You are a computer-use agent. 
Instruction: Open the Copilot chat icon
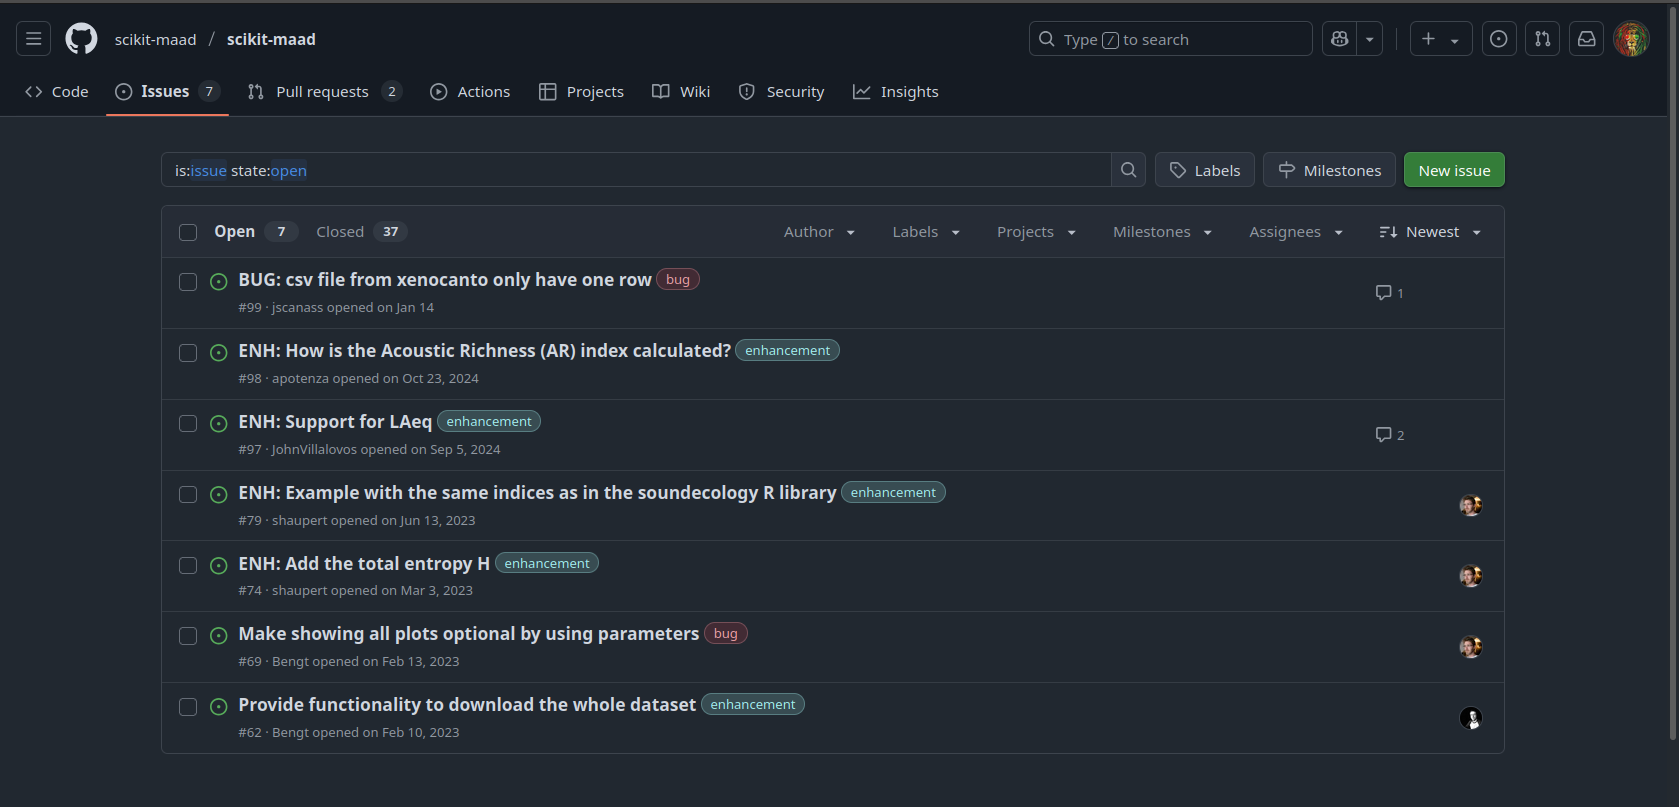1340,39
